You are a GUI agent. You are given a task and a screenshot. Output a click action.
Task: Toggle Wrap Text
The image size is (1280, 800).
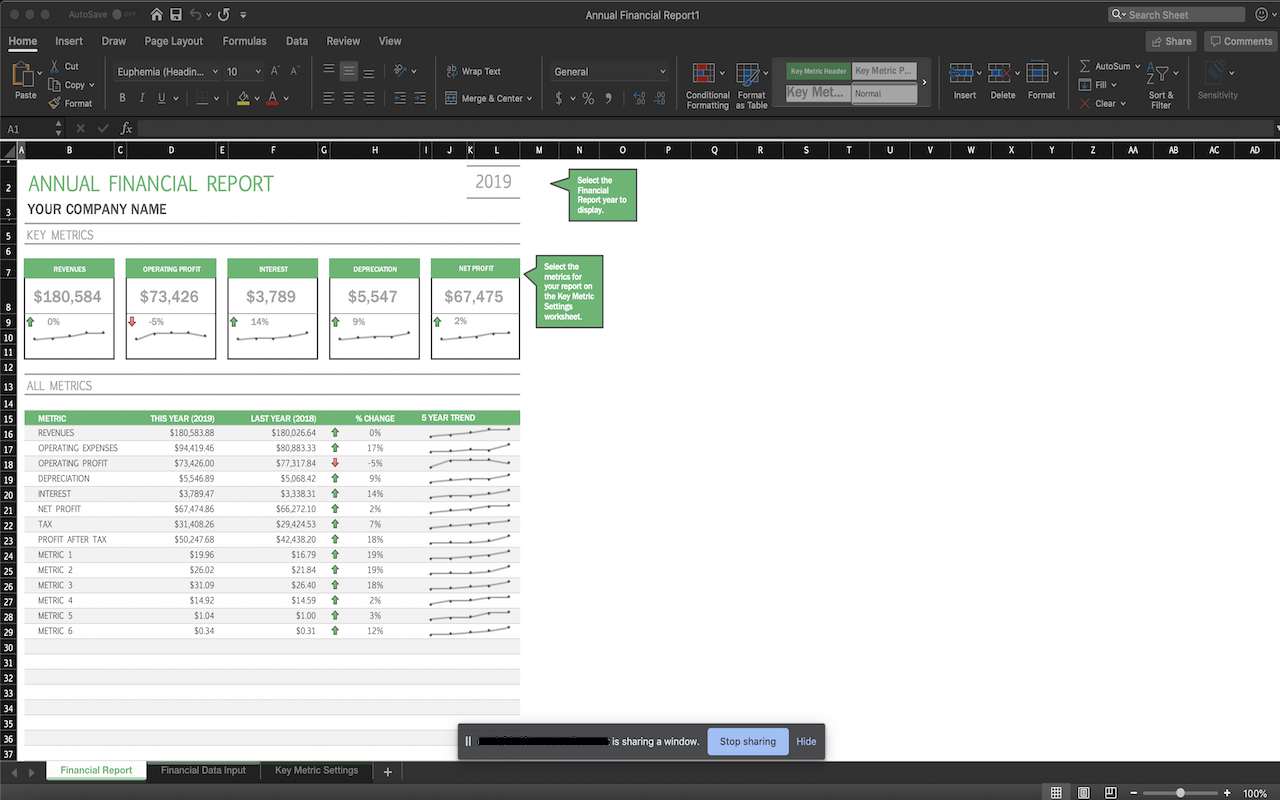click(x=474, y=71)
